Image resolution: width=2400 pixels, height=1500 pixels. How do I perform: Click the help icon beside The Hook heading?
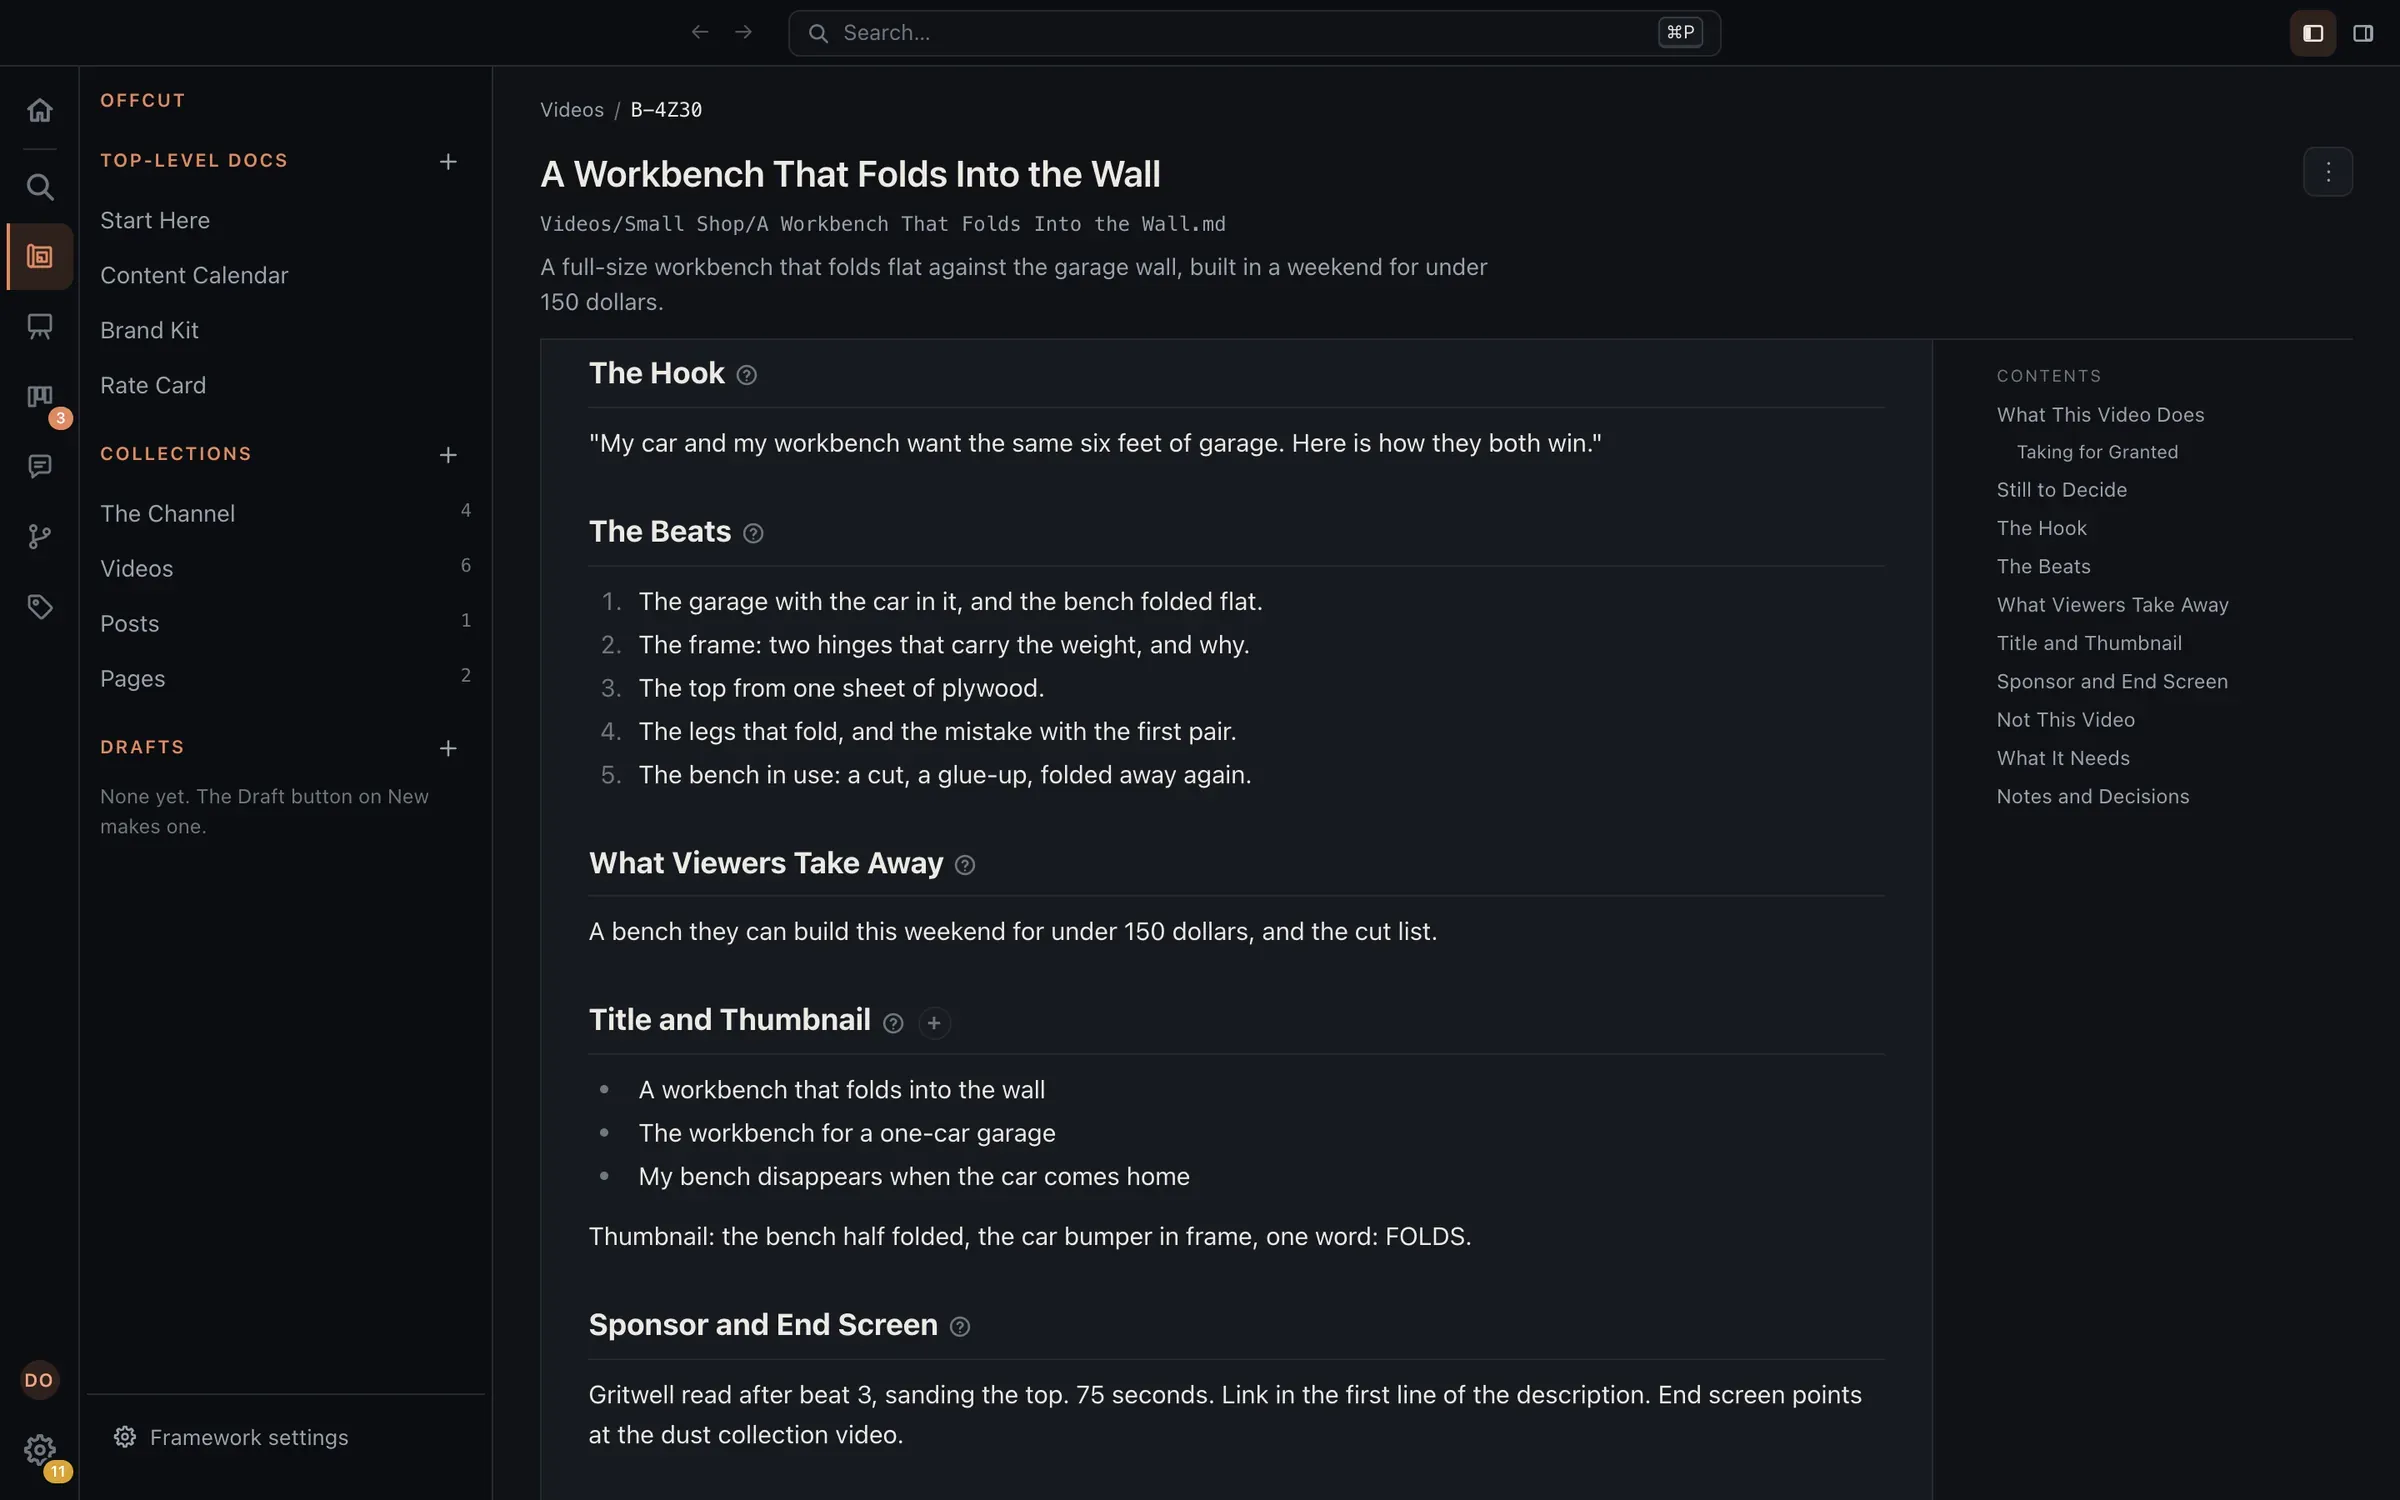746,375
